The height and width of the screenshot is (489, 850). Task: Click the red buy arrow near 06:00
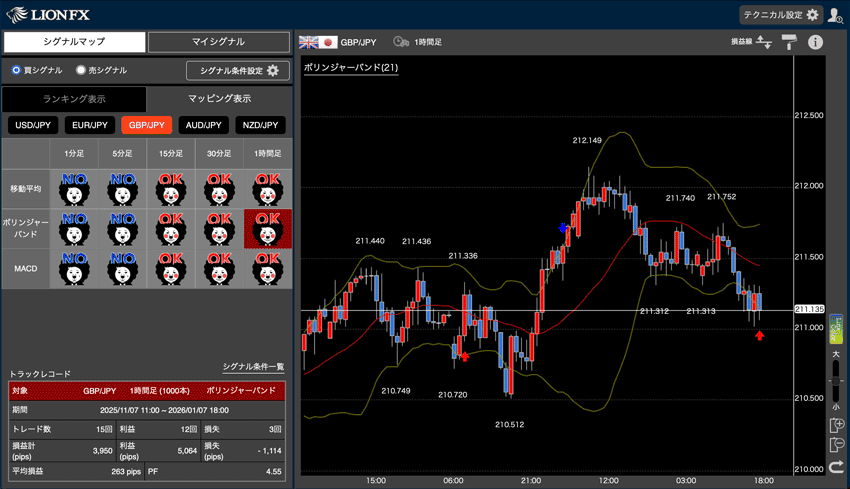click(465, 356)
